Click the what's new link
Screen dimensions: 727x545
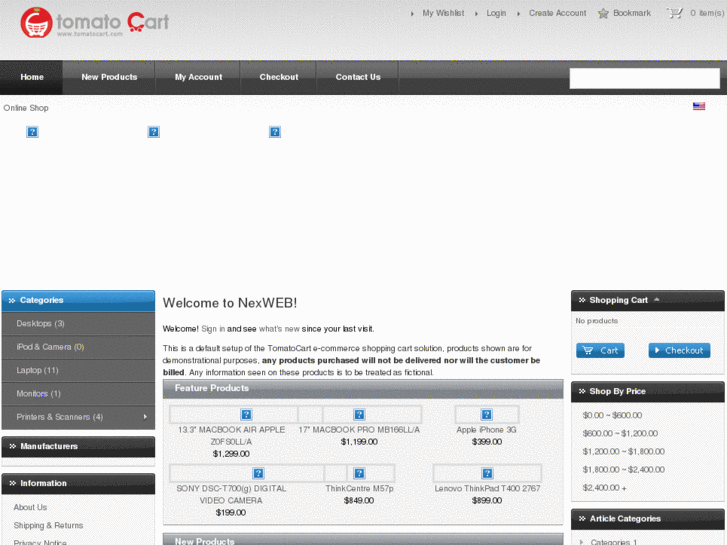(x=279, y=329)
